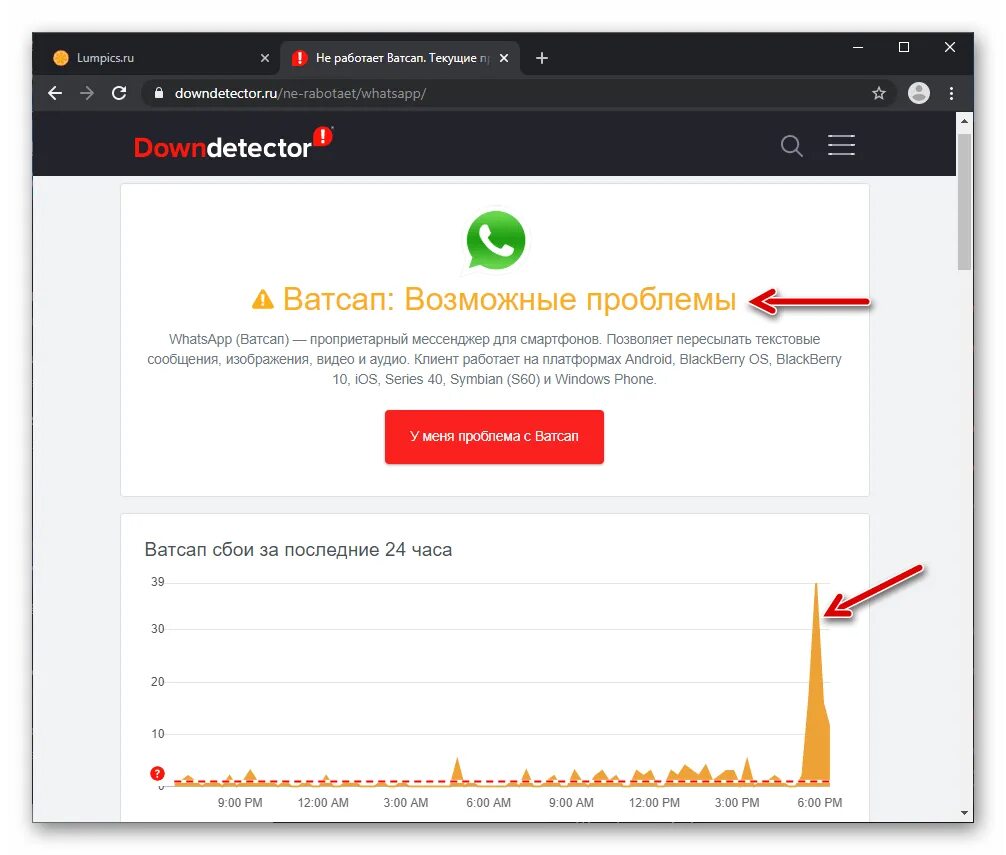Click the 'Ватсап: Возможные проблемы' heading
Screen dimensions: 1006x855
coord(509,300)
